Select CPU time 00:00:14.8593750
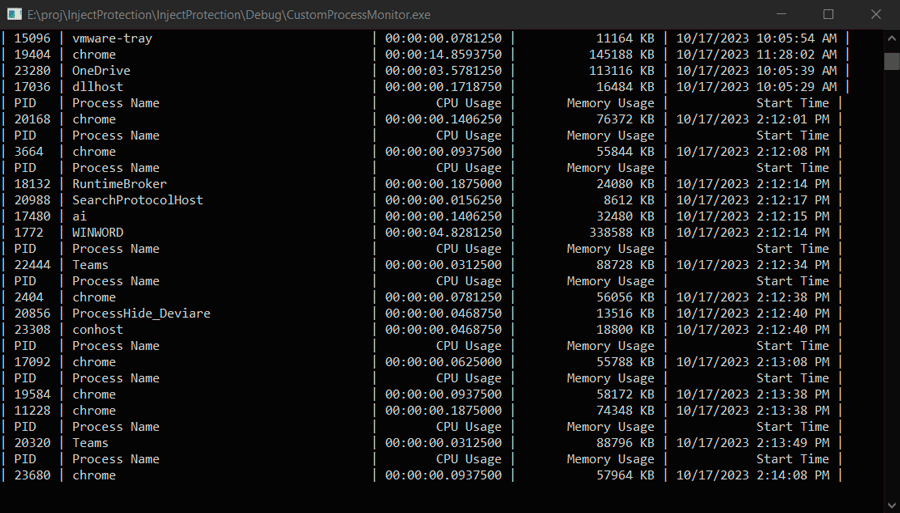The width and height of the screenshot is (900, 513). pyautogui.click(x=443, y=55)
